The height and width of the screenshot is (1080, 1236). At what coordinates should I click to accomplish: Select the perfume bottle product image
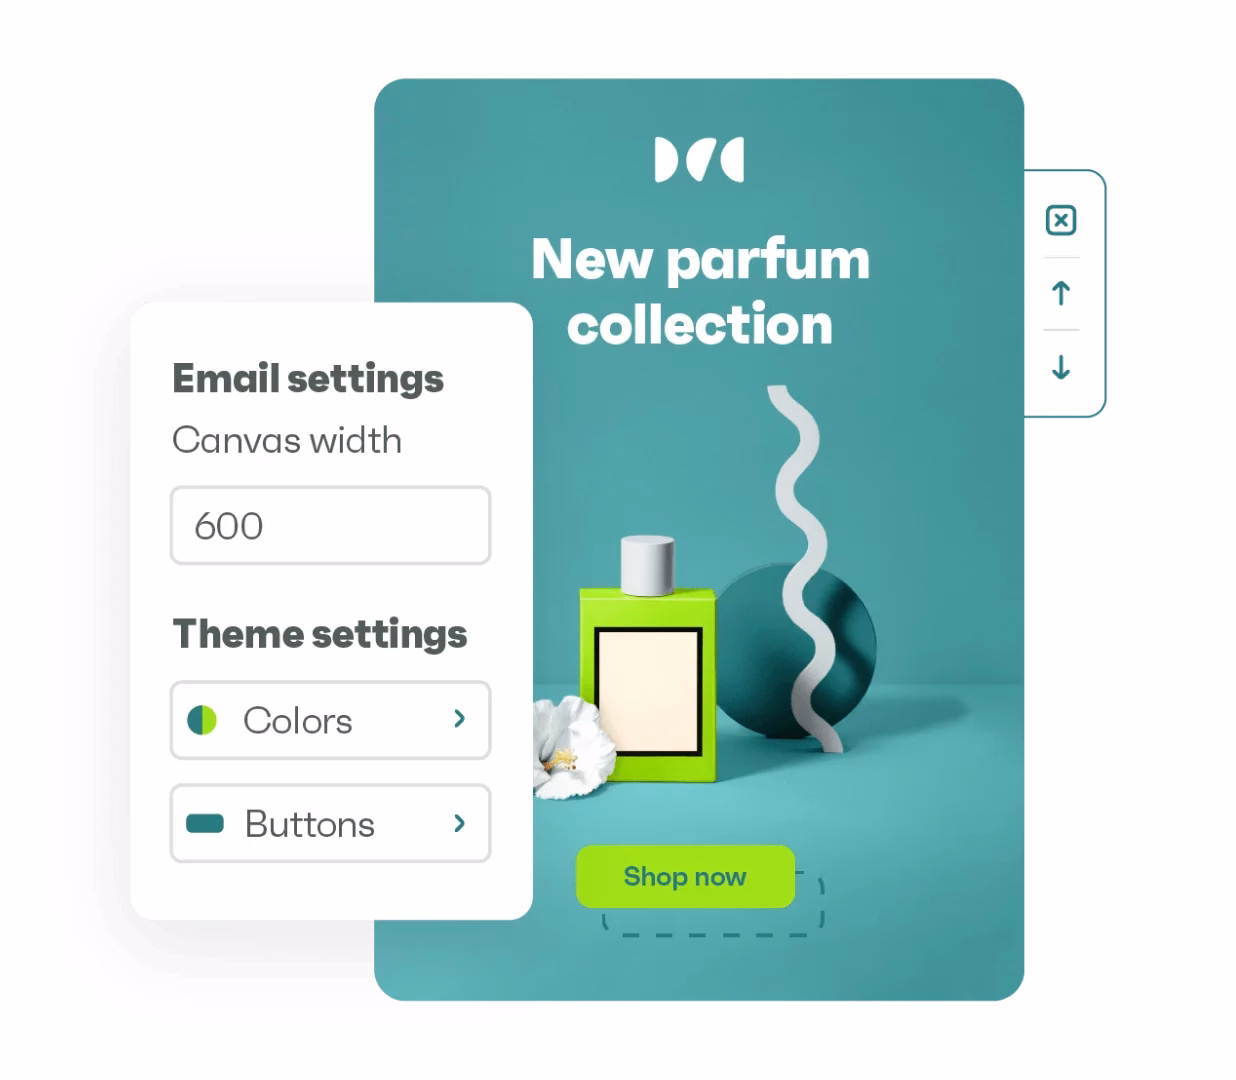tap(648, 660)
